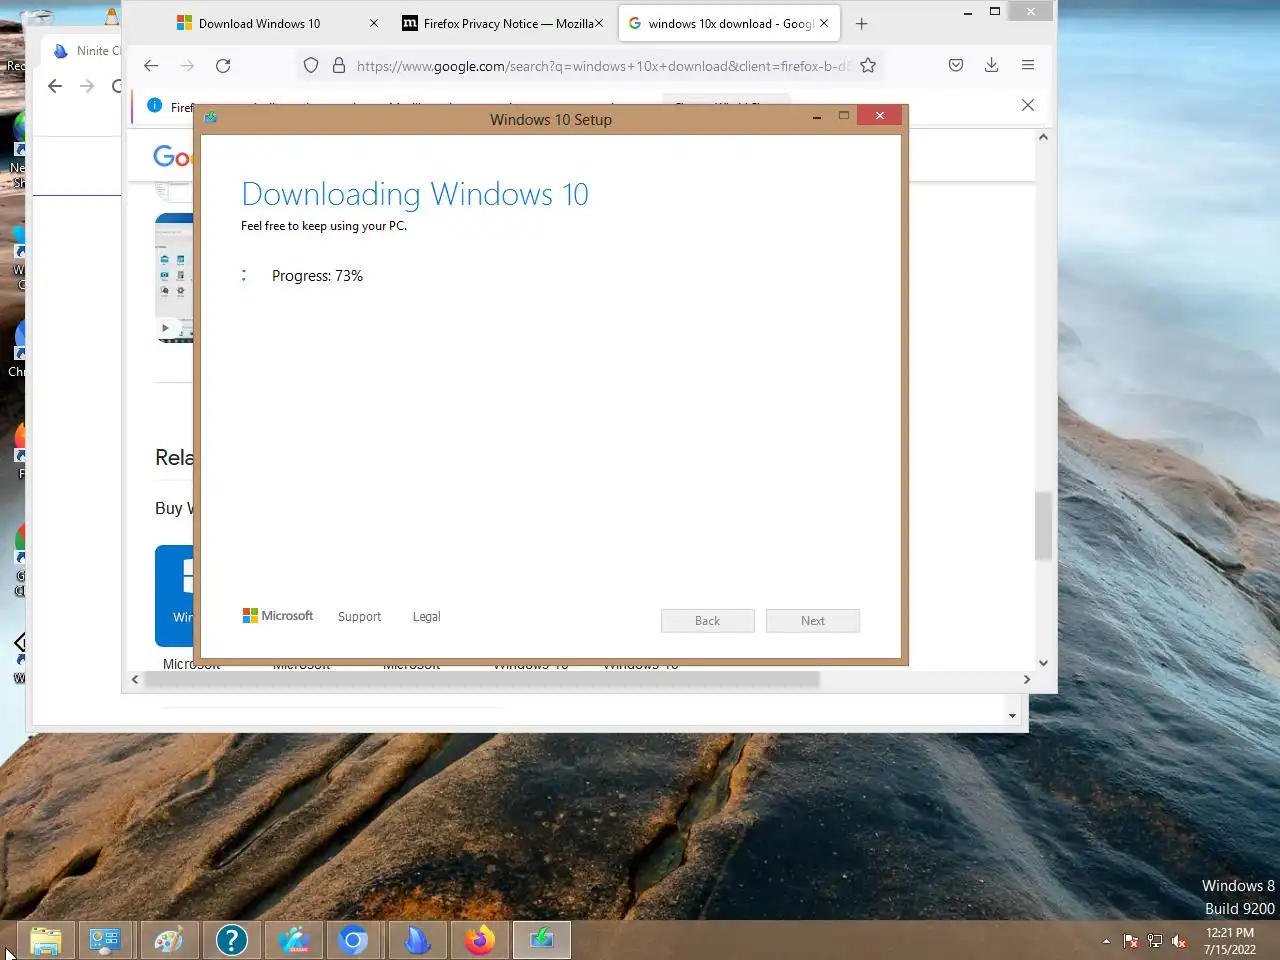Launch Paint from the taskbar
The width and height of the screenshot is (1280, 960).
[x=168, y=940]
